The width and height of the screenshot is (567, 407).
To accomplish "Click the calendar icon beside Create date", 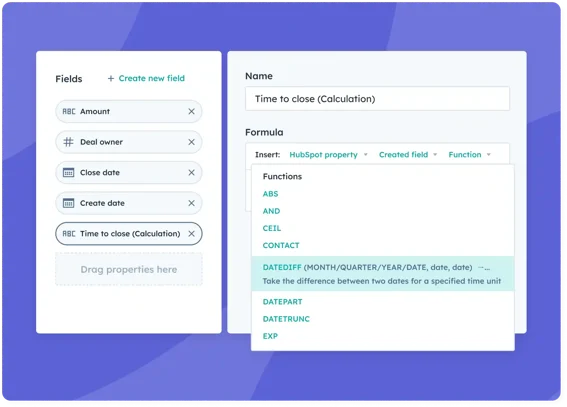I will pyautogui.click(x=68, y=203).
